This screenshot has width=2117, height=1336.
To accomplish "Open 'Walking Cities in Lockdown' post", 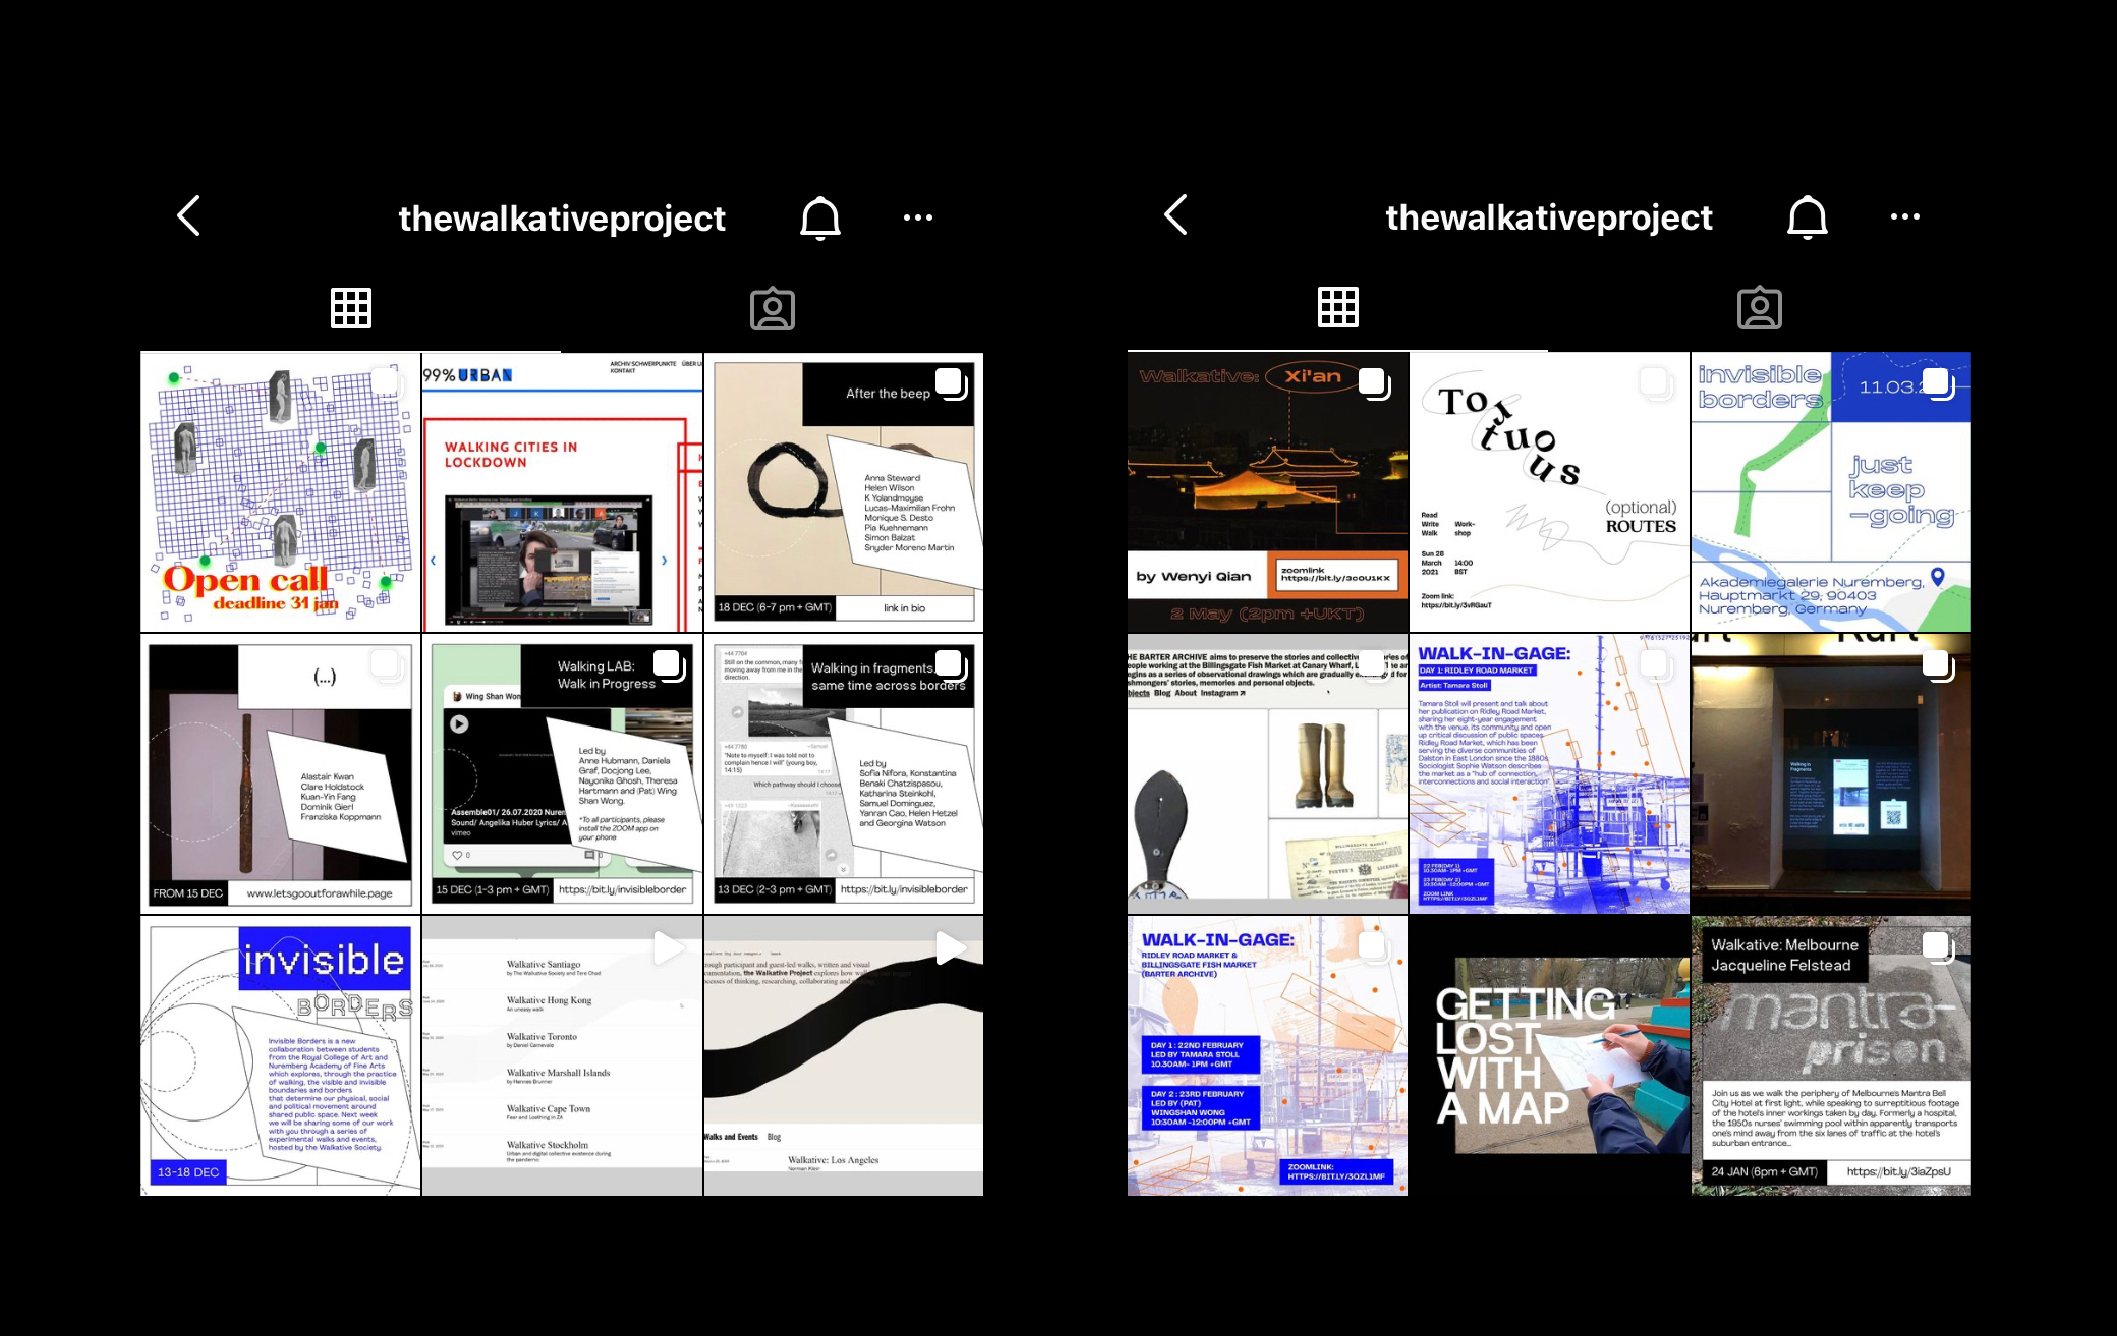I will tap(561, 492).
